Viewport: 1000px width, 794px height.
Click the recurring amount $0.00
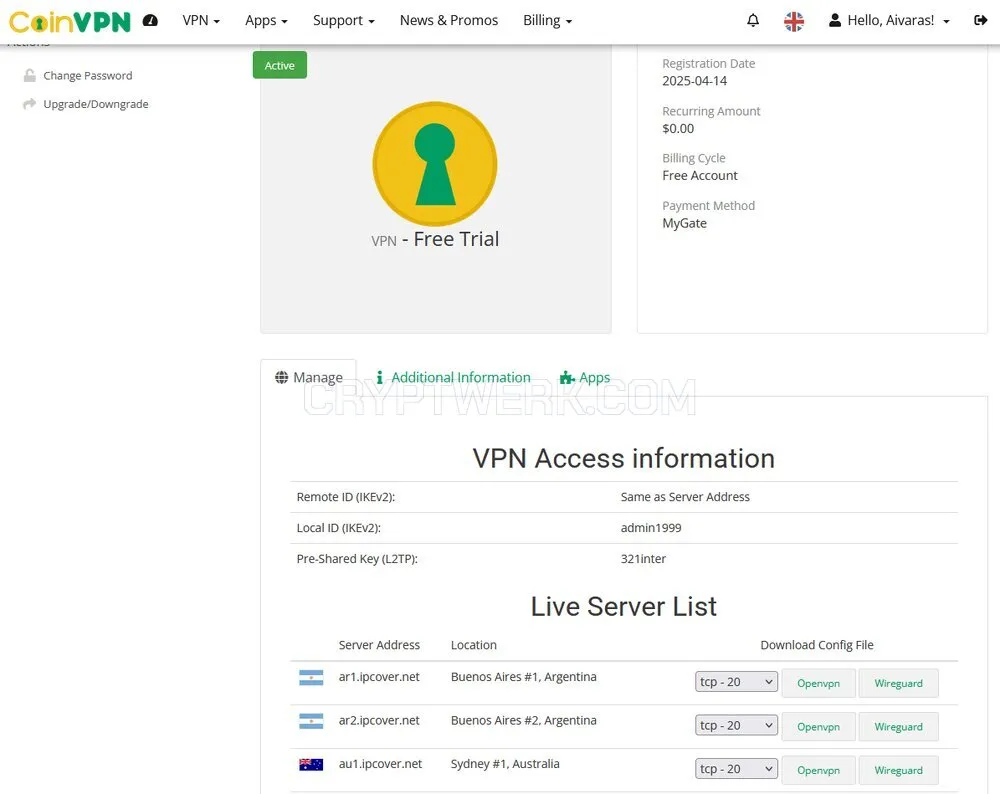[x=678, y=128]
